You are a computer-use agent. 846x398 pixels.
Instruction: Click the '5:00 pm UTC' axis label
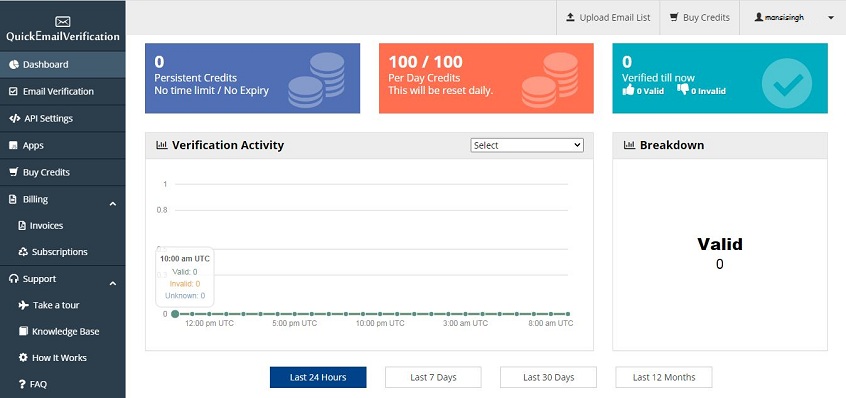point(295,324)
